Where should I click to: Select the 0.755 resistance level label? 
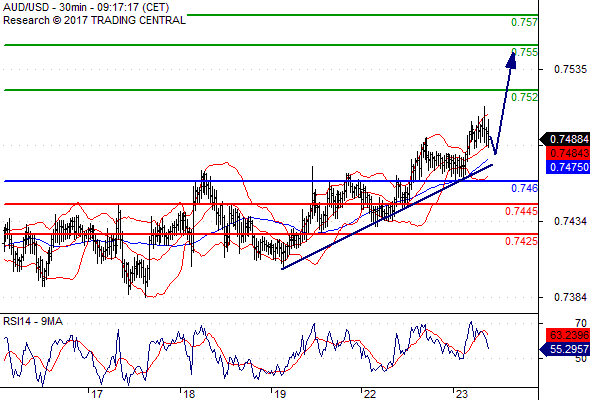pos(524,52)
